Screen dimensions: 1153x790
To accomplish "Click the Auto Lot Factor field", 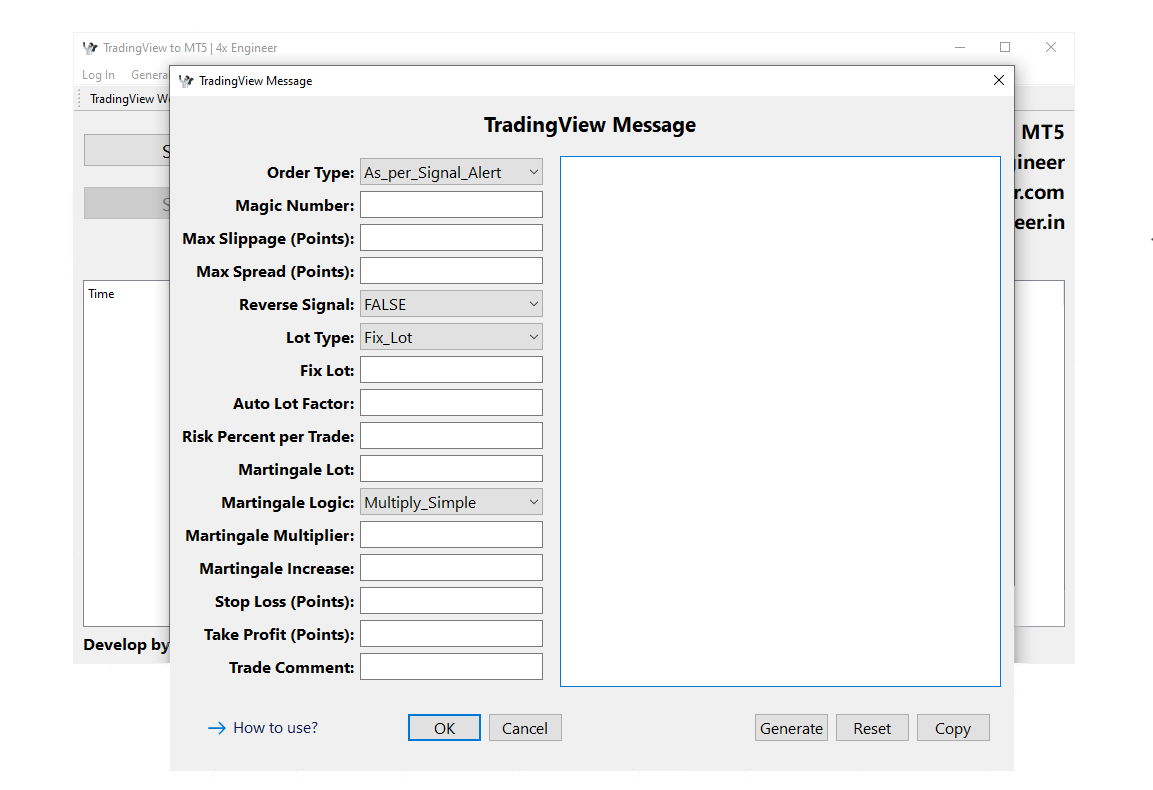I will coord(451,403).
